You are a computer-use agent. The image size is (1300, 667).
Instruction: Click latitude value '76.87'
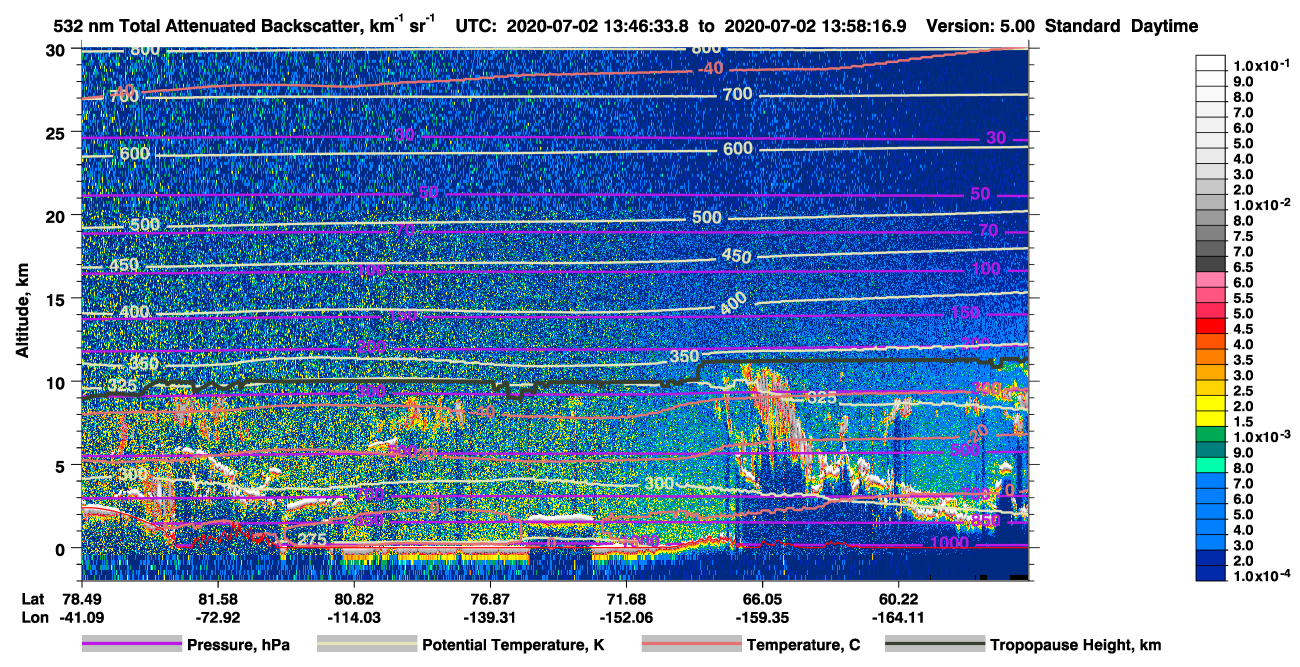click(x=490, y=598)
